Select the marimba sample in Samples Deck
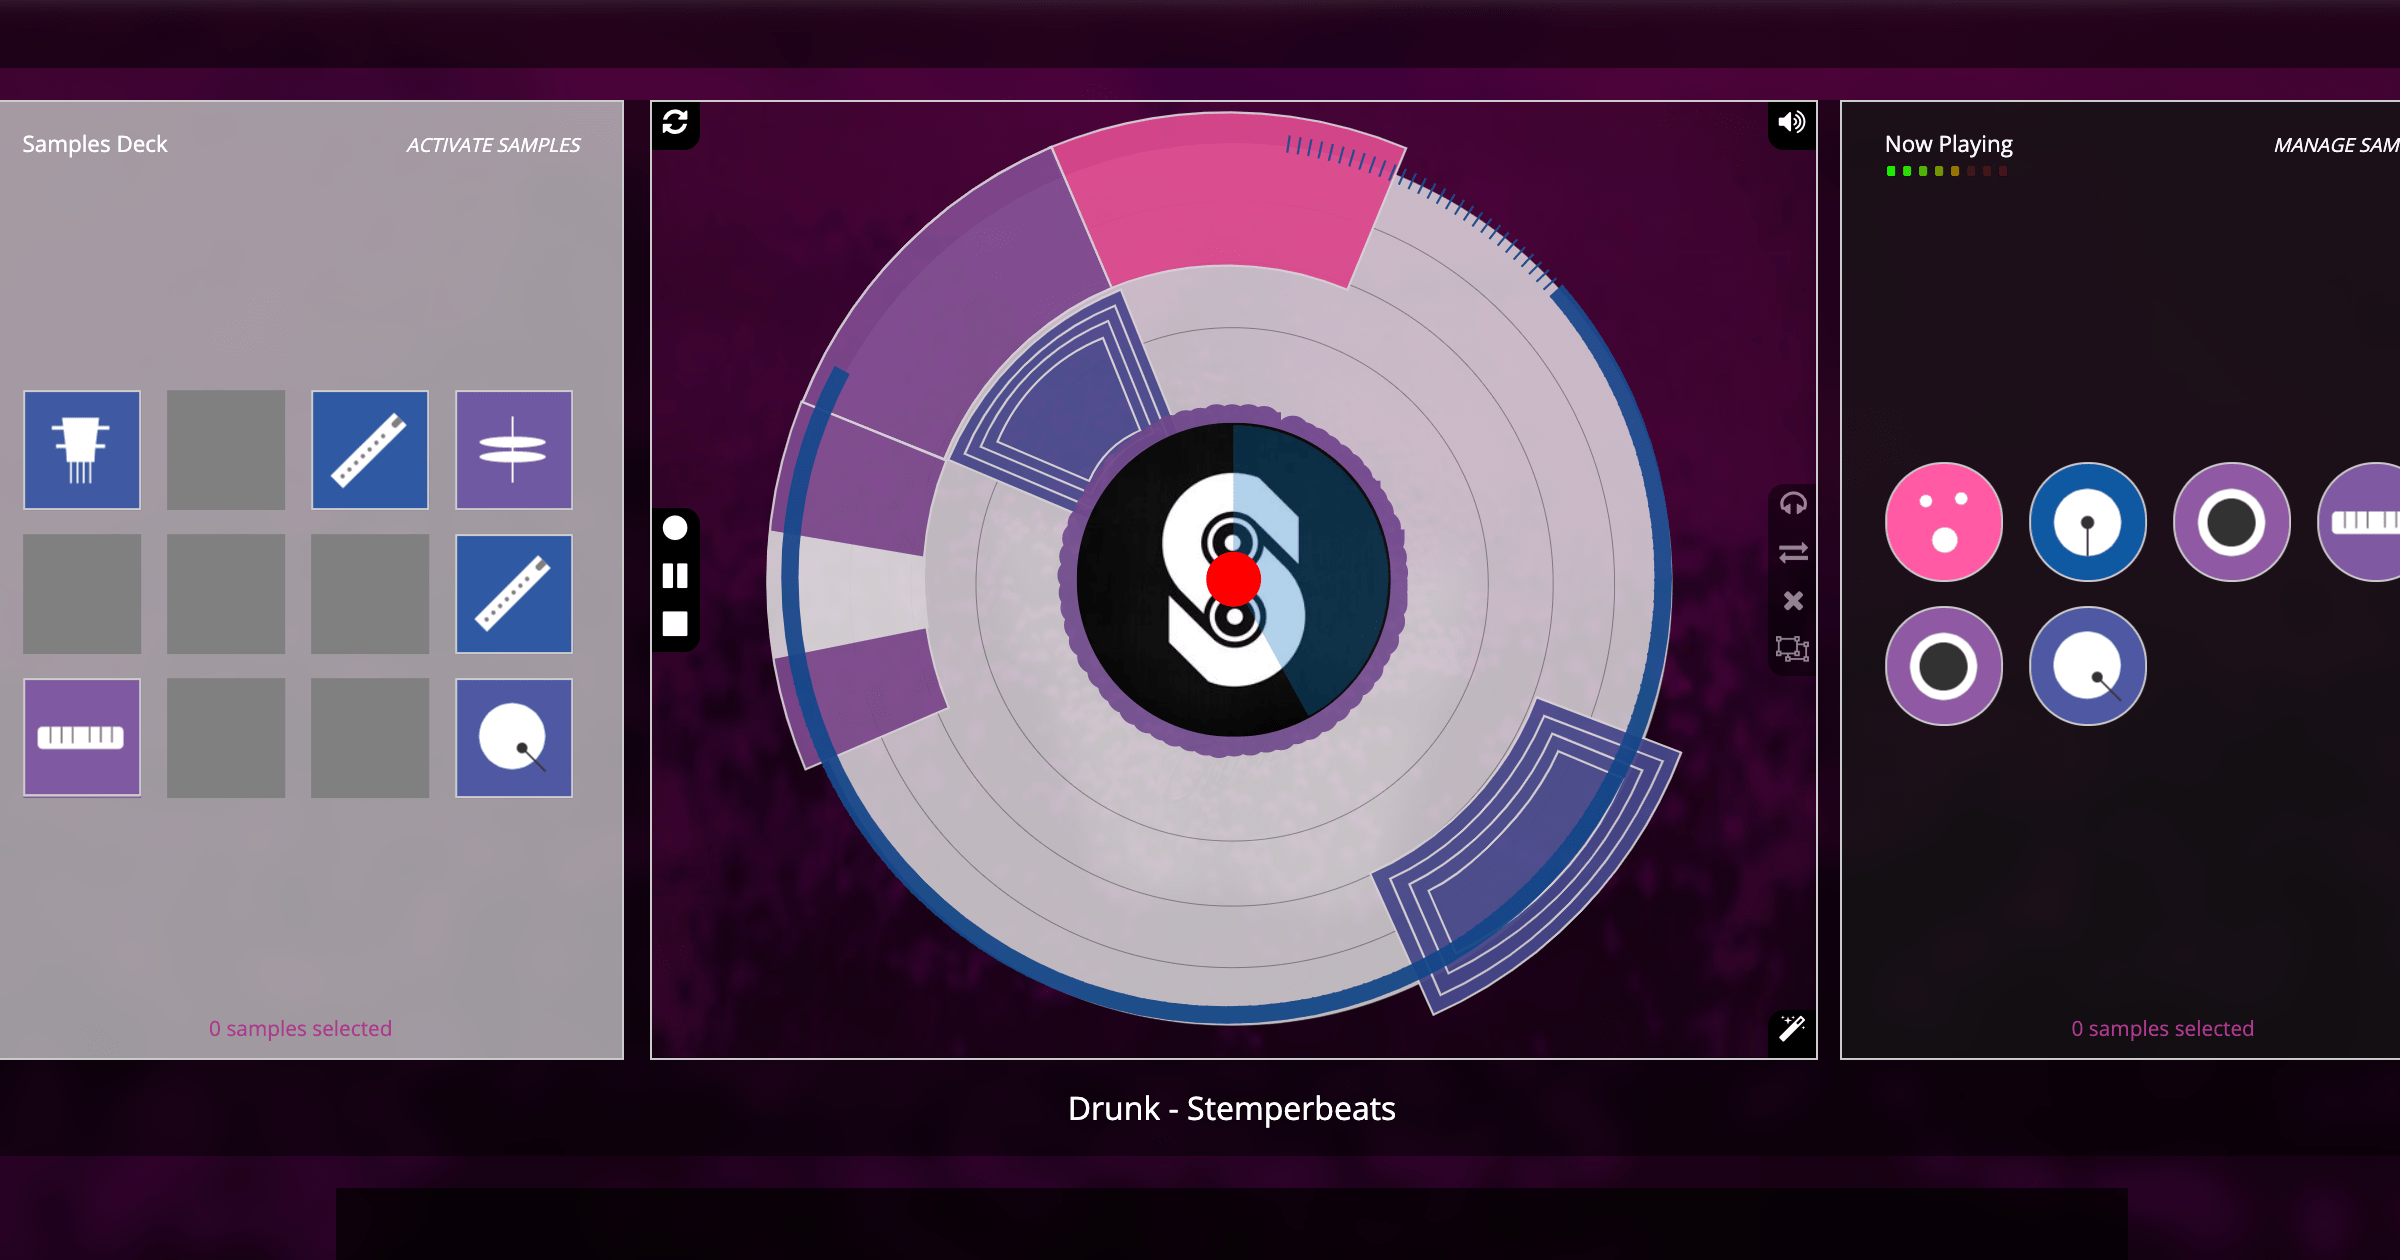Screen dimensions: 2400x1260 pyautogui.click(x=82, y=450)
